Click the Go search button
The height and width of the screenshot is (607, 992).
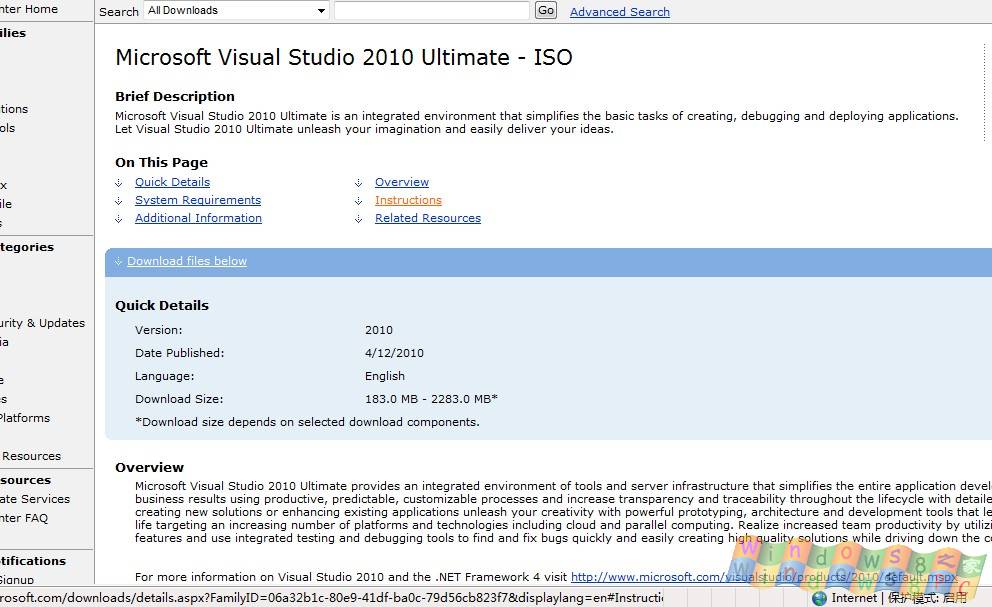(546, 10)
